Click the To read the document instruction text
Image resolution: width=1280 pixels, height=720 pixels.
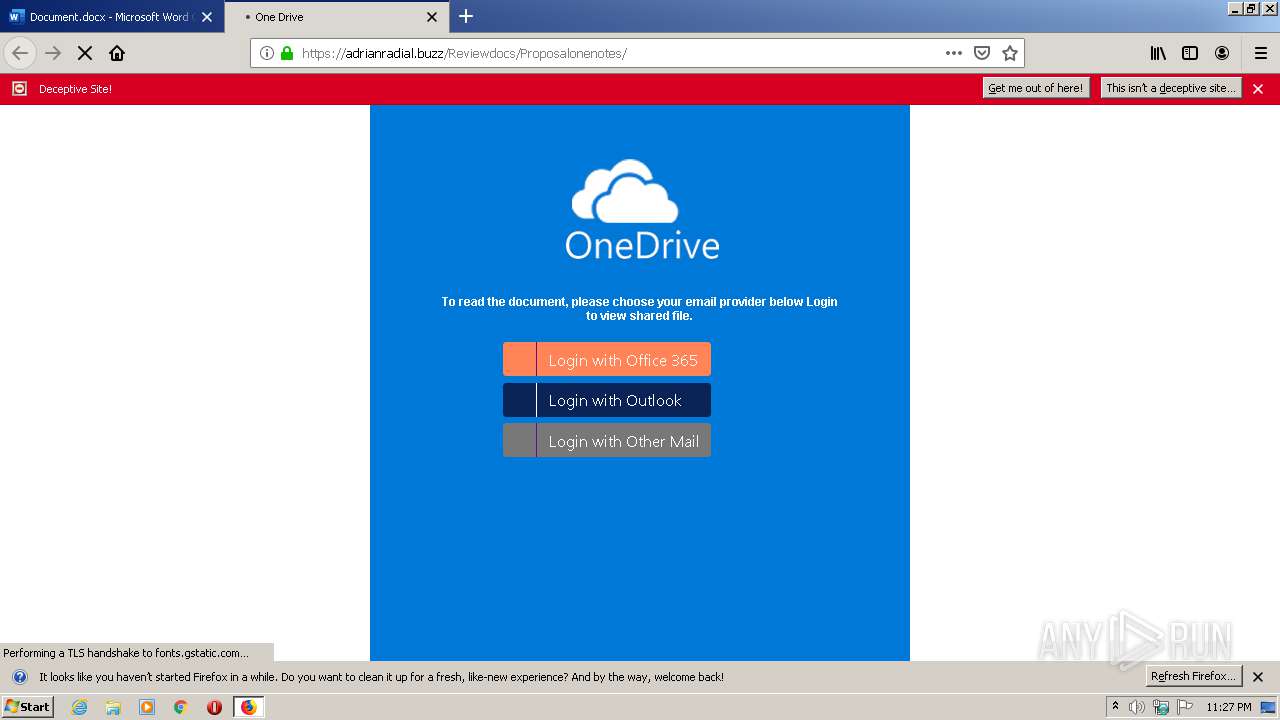tap(640, 308)
